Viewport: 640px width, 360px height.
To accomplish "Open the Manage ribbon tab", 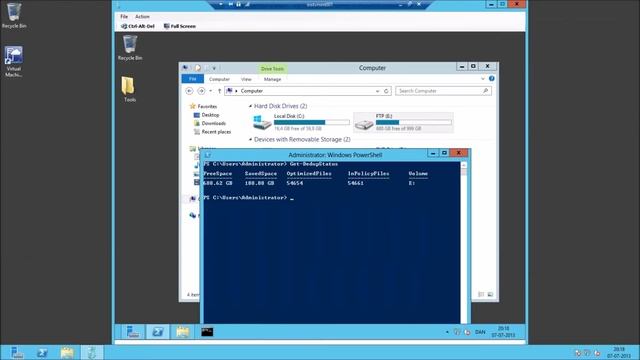I will 272,79.
